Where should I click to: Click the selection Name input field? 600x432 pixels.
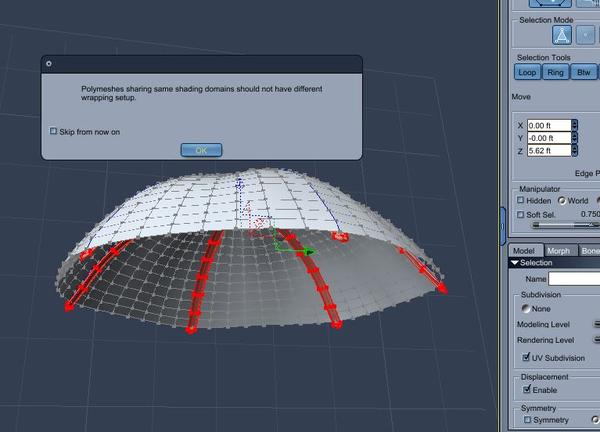(x=574, y=279)
